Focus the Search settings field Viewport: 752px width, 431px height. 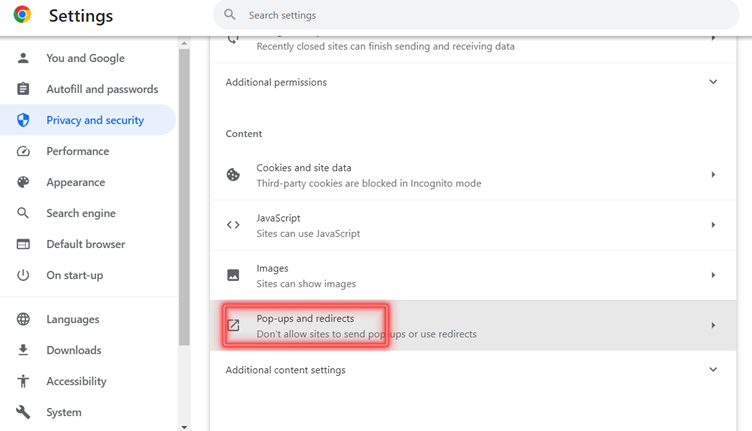pos(476,15)
